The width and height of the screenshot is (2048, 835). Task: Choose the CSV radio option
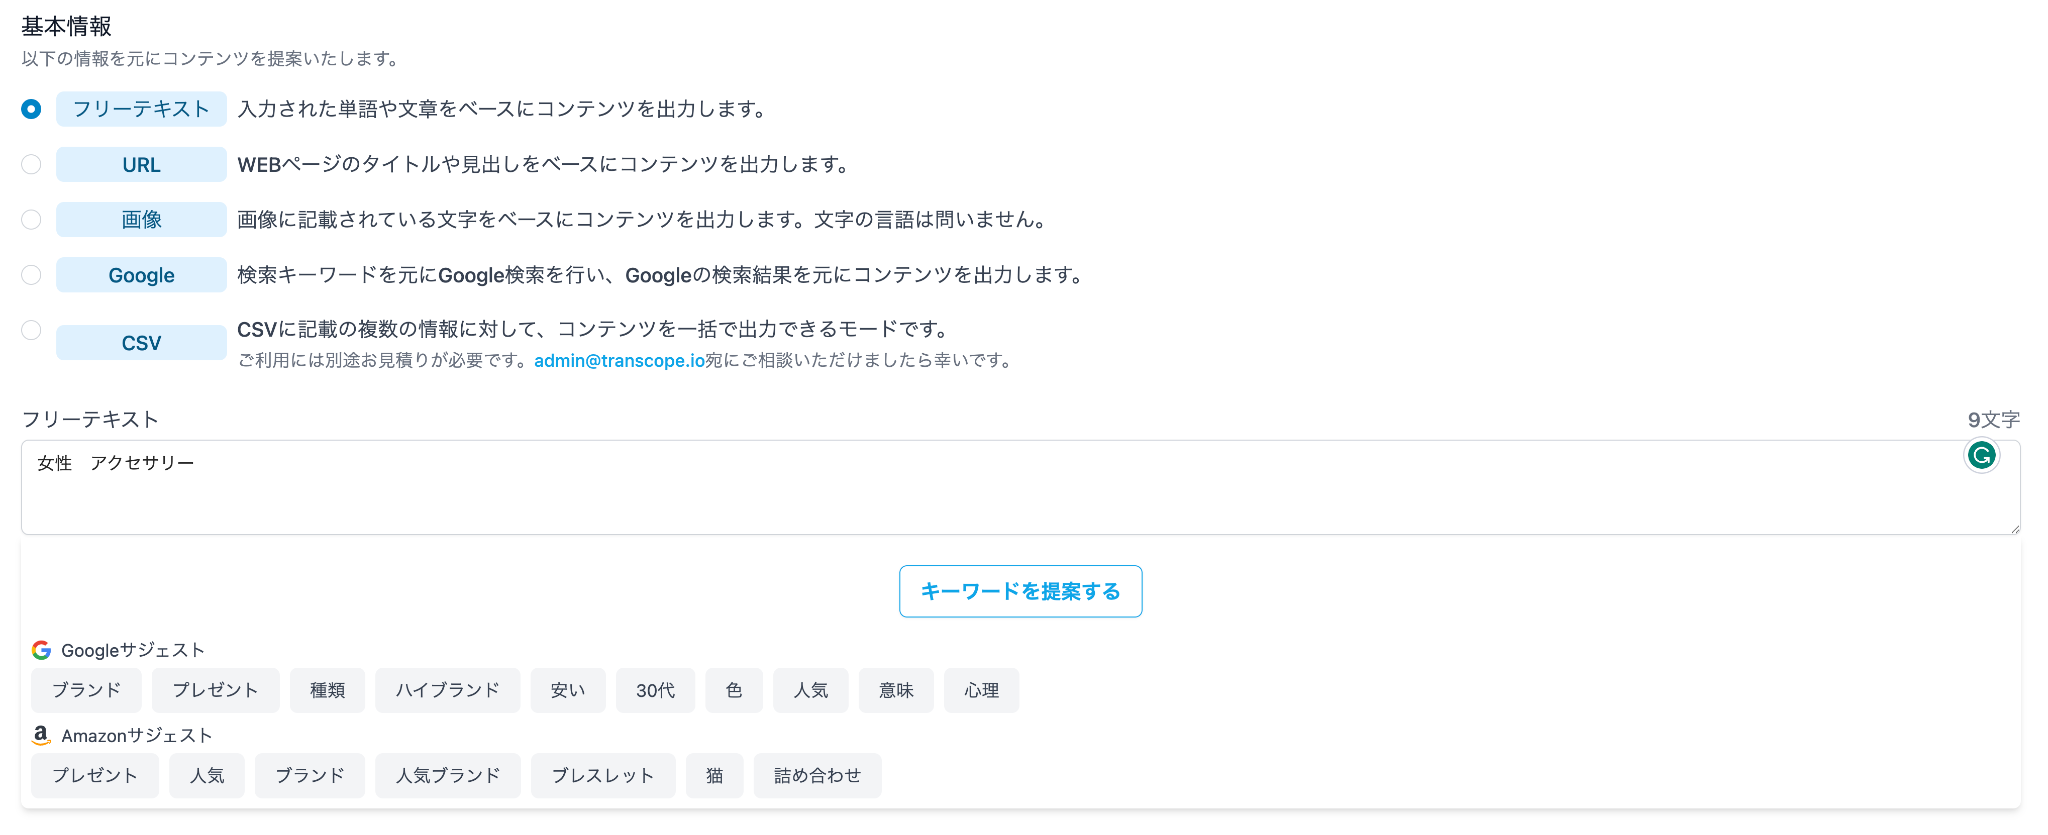[31, 330]
